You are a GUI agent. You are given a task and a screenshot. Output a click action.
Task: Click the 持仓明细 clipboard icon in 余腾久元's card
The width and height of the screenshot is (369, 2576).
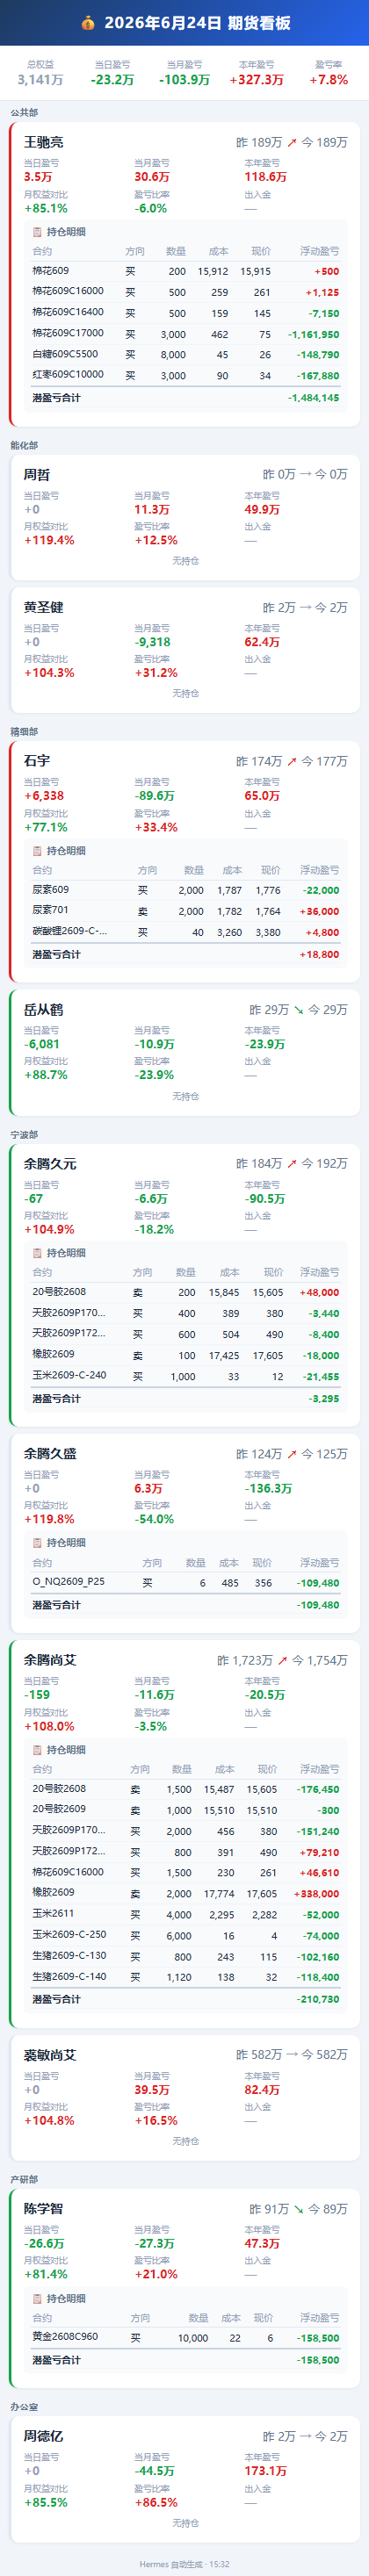tap(38, 1253)
